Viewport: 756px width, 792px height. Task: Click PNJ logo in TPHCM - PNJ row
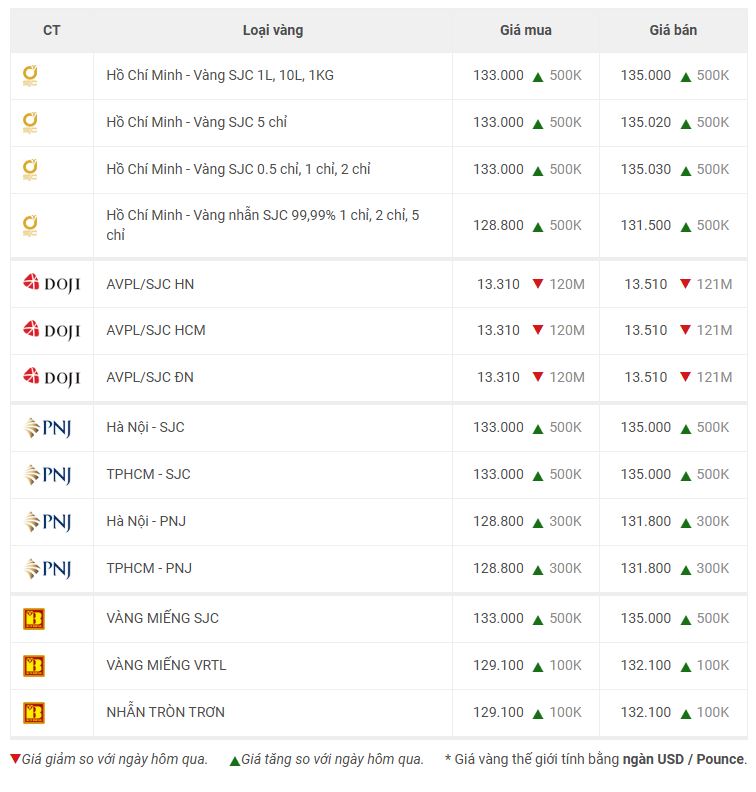pos(48,569)
